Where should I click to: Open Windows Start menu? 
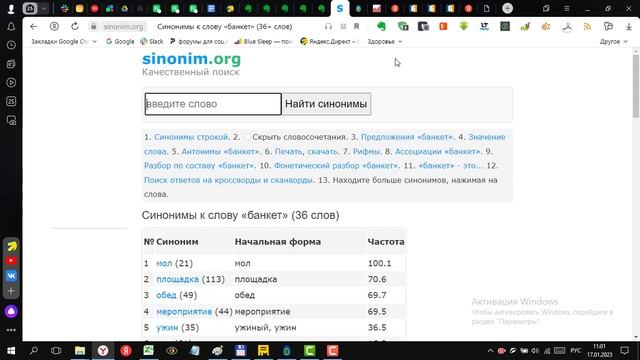tap(11, 351)
